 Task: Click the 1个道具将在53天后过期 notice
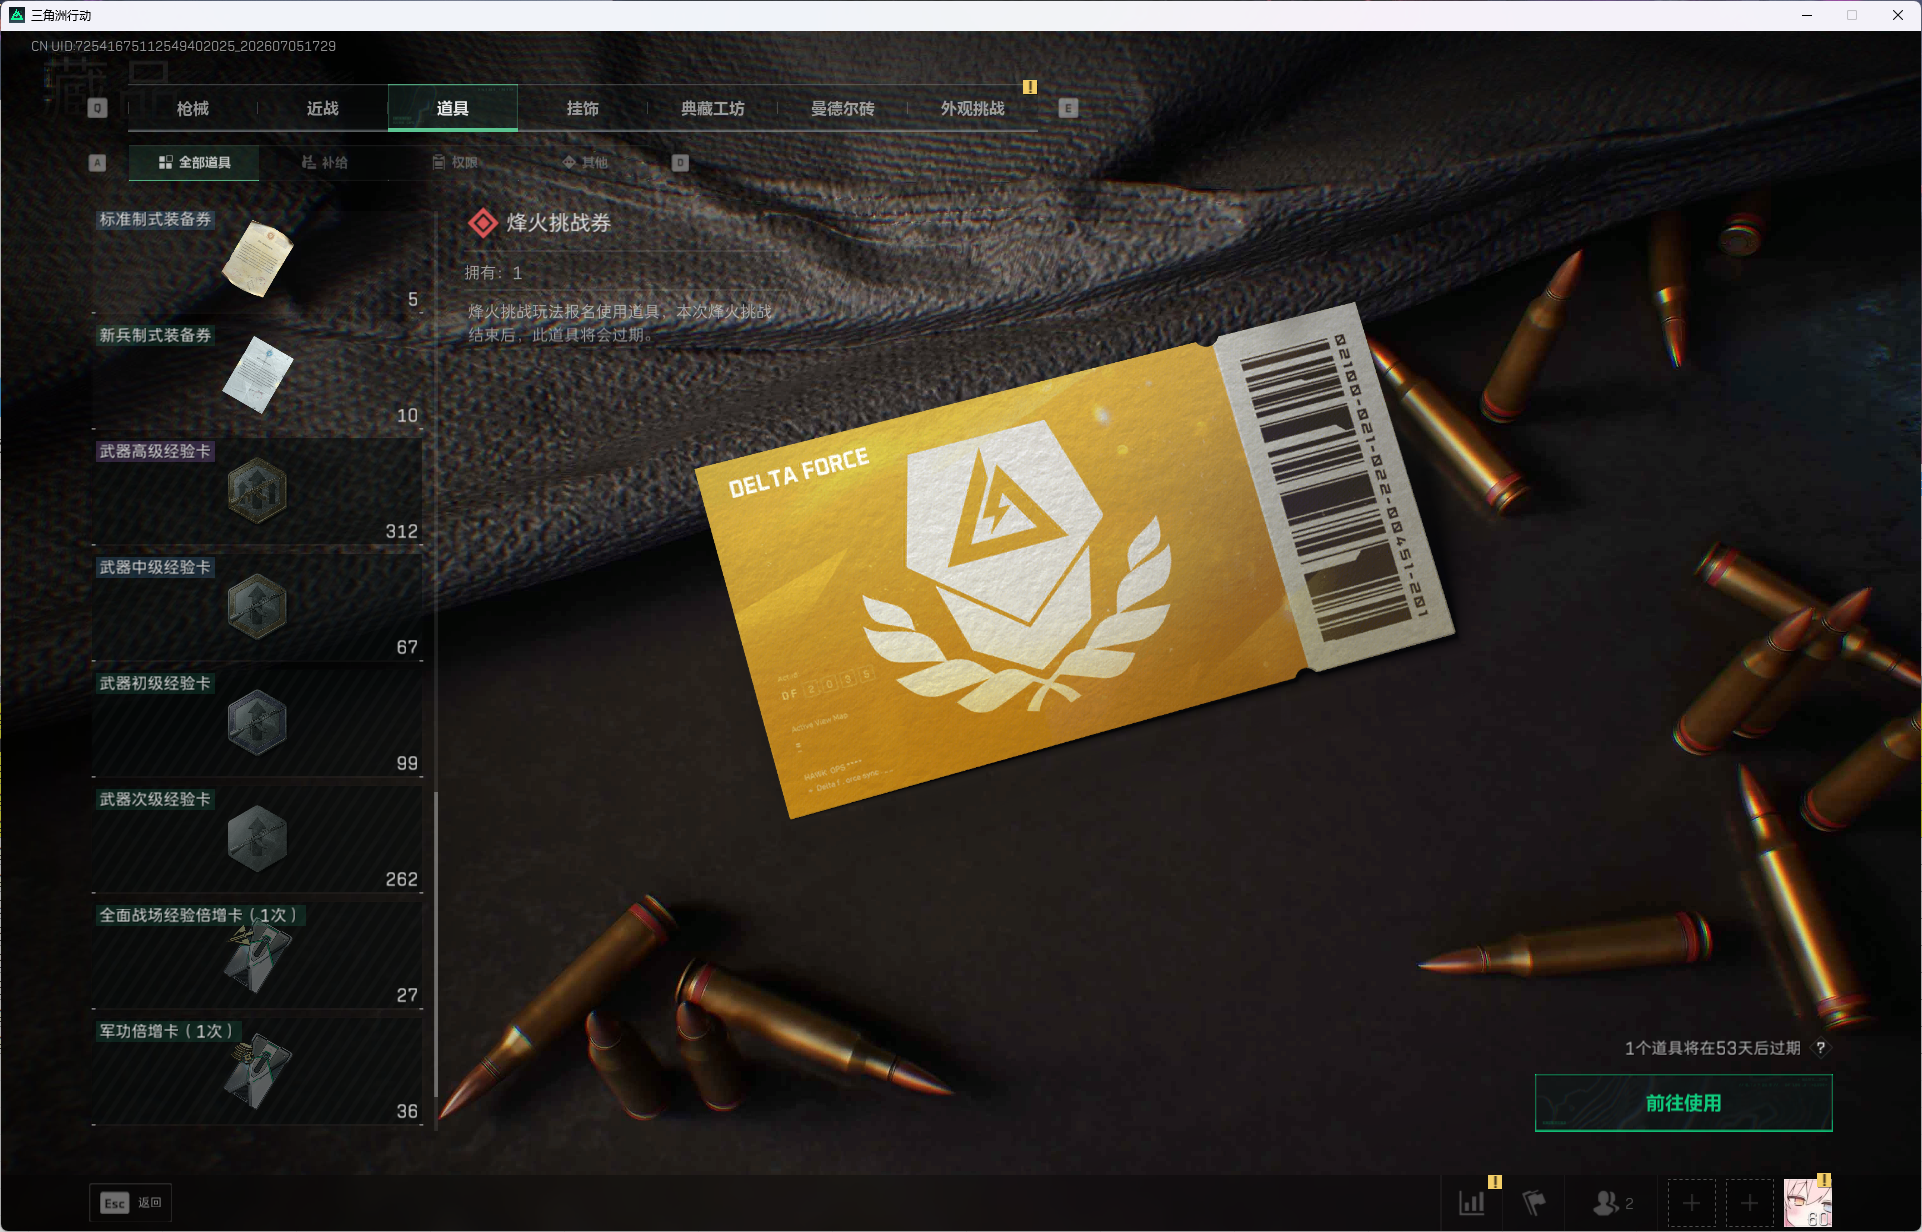1712,1048
